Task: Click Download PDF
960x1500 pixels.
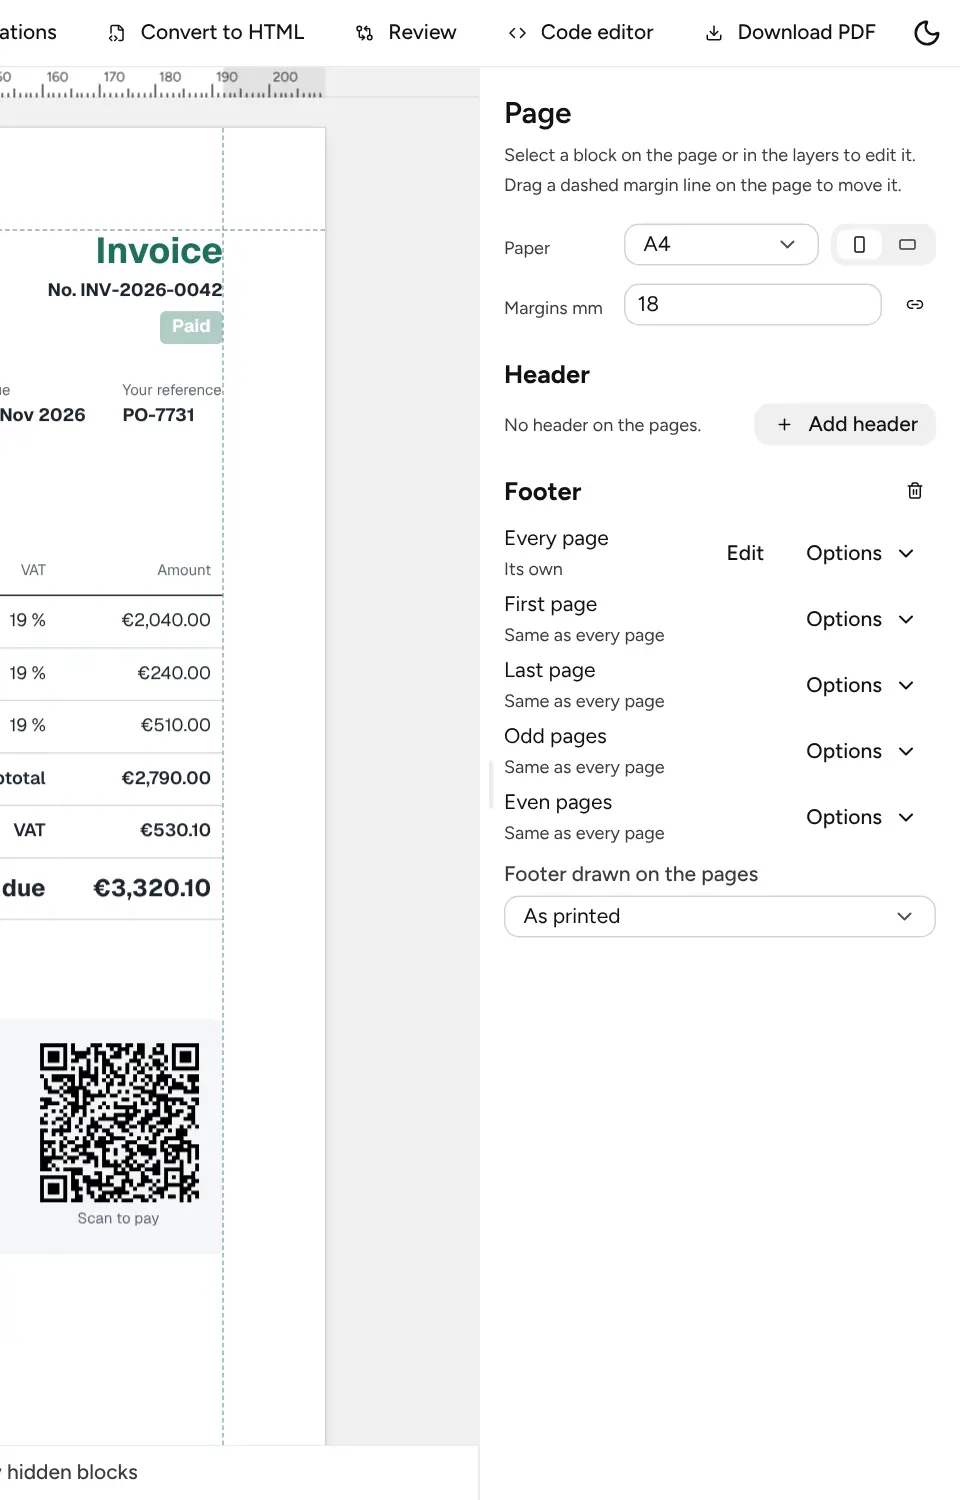Action: (790, 33)
